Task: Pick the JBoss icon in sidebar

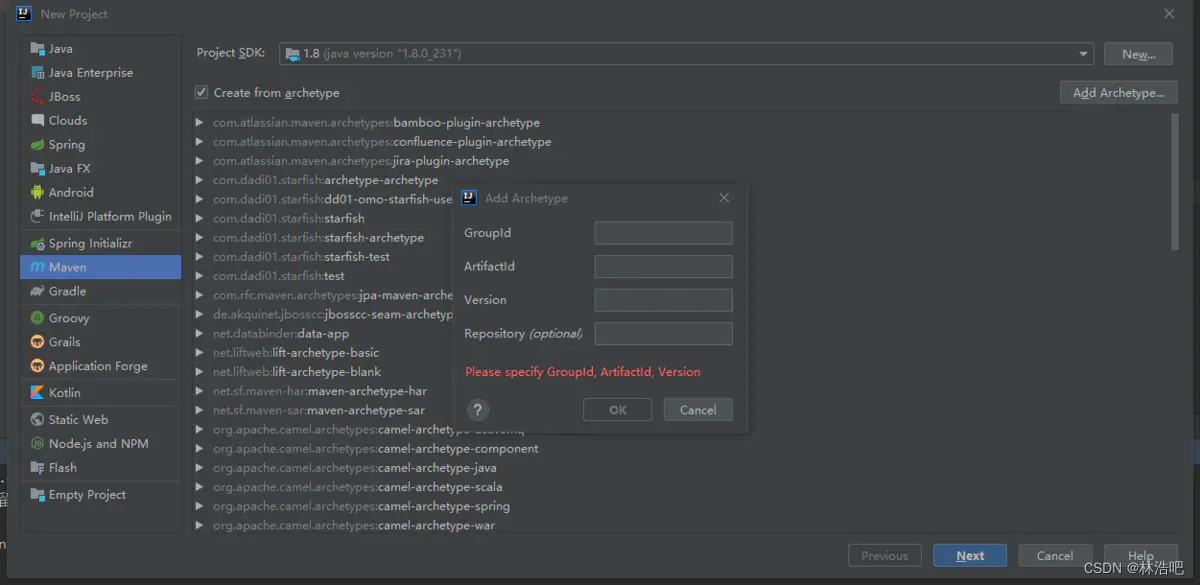Action: coord(37,96)
